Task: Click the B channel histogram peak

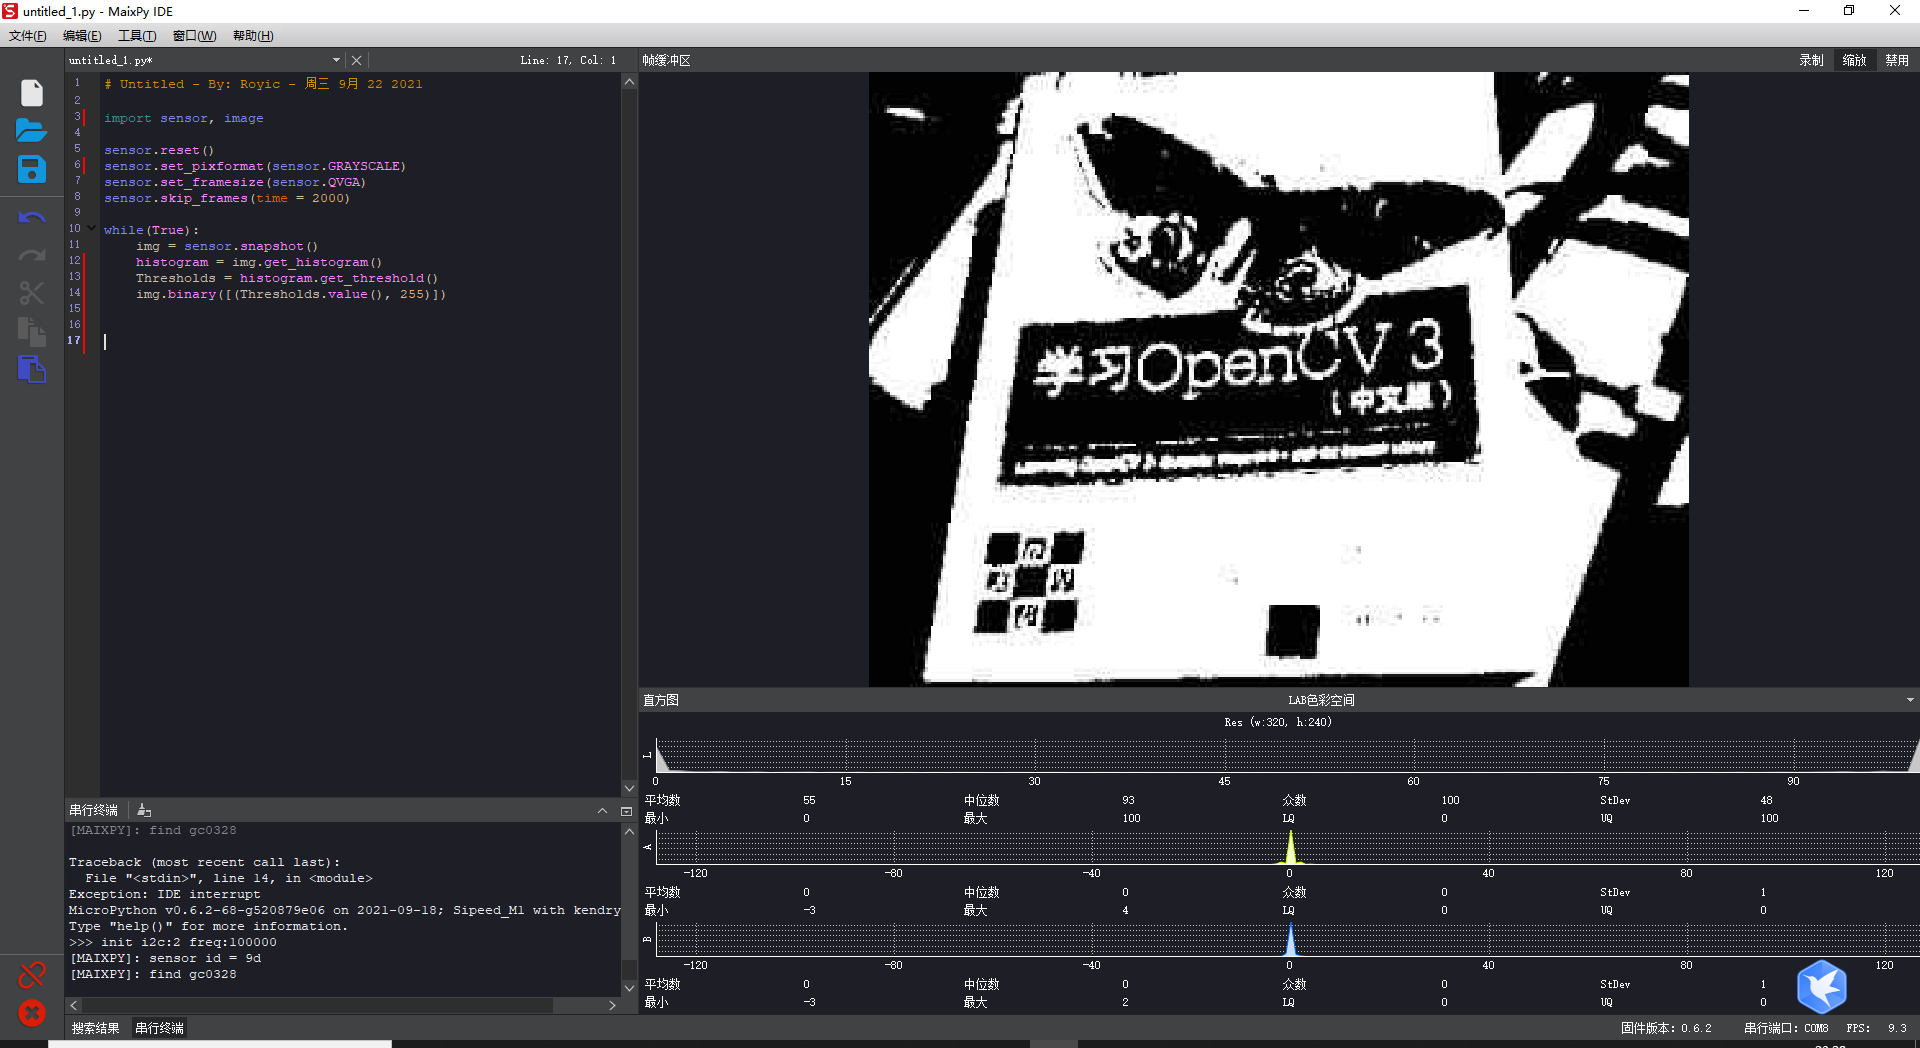Action: (1290, 939)
